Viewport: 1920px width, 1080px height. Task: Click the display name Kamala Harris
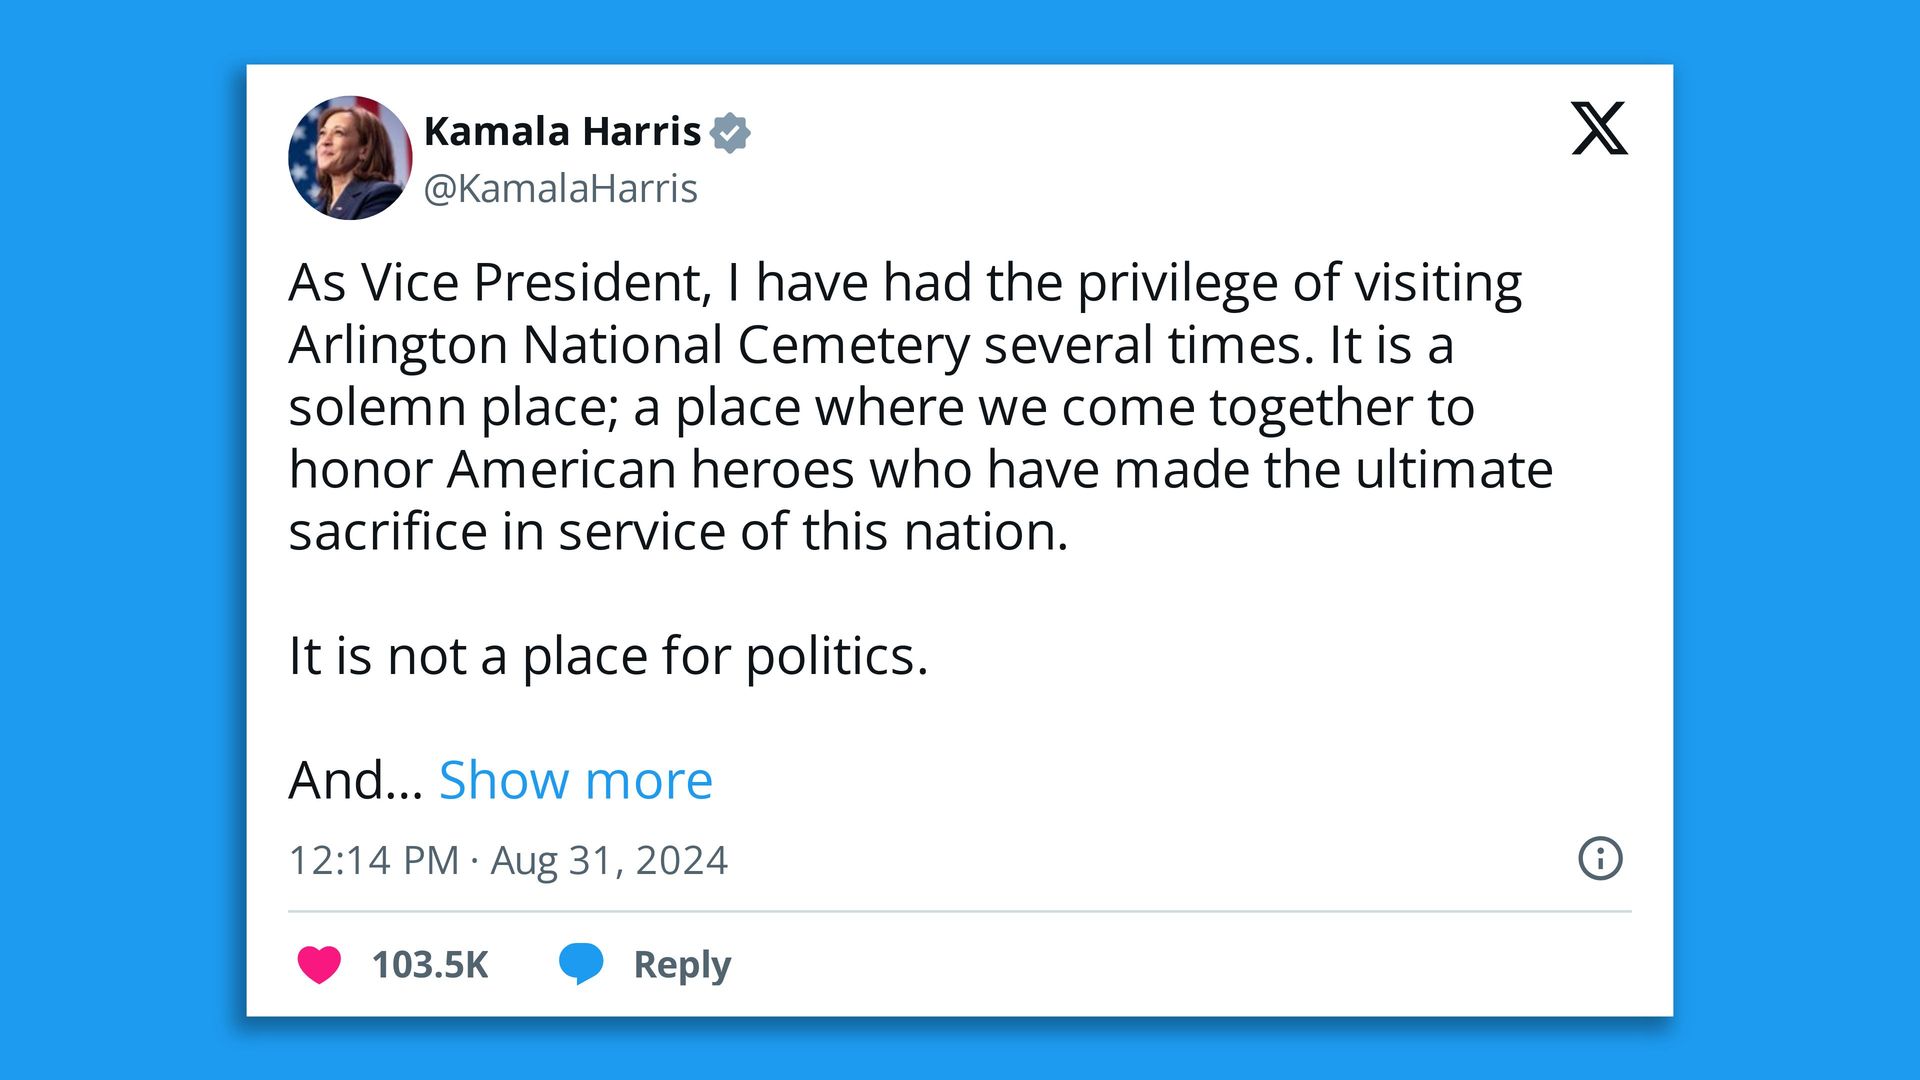tap(561, 131)
